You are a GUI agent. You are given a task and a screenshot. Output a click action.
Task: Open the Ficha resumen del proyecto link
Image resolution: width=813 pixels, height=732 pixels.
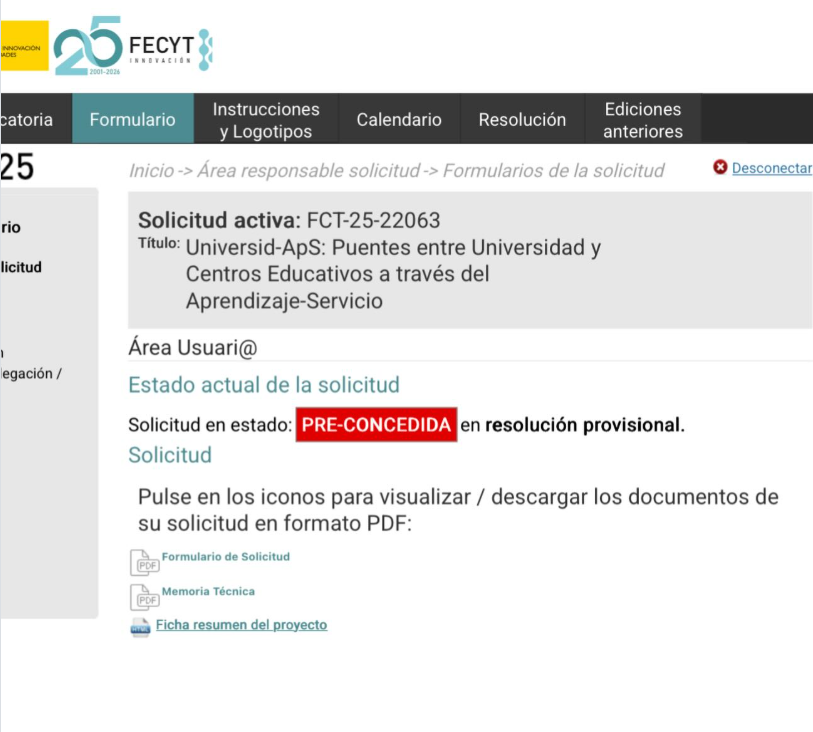tap(241, 625)
